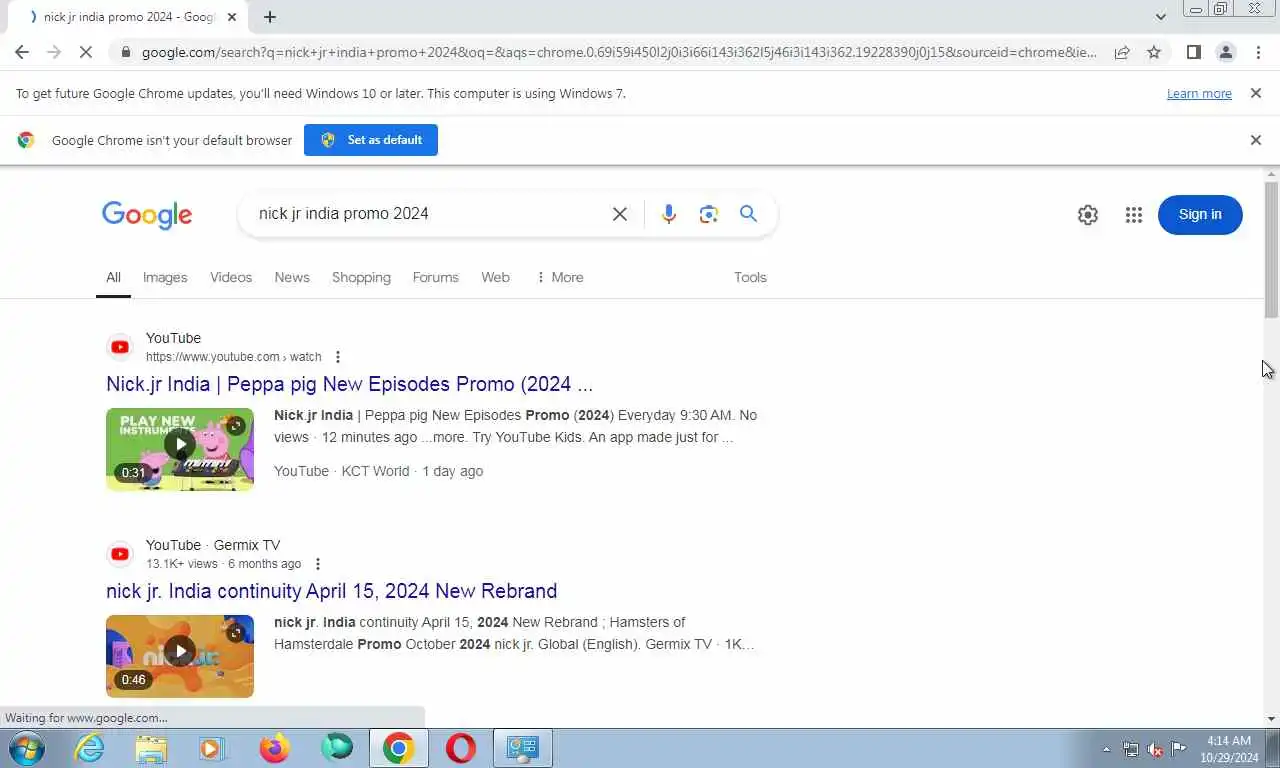
Task: Share this page icon in address bar
Action: point(1122,52)
